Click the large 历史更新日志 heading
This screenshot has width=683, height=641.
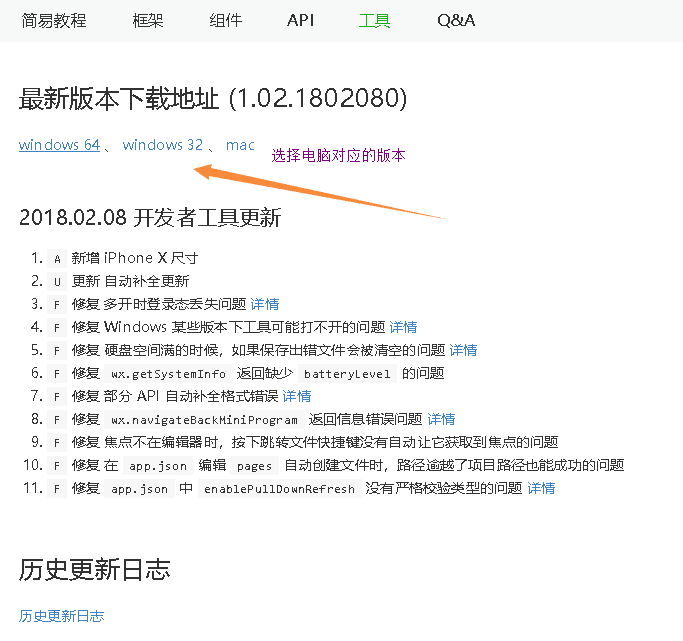(94, 569)
